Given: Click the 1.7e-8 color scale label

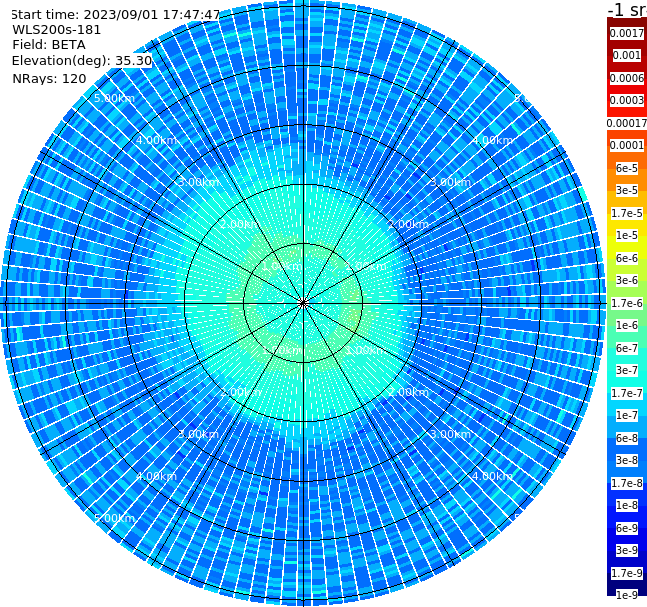Looking at the screenshot, I should coord(627,483).
